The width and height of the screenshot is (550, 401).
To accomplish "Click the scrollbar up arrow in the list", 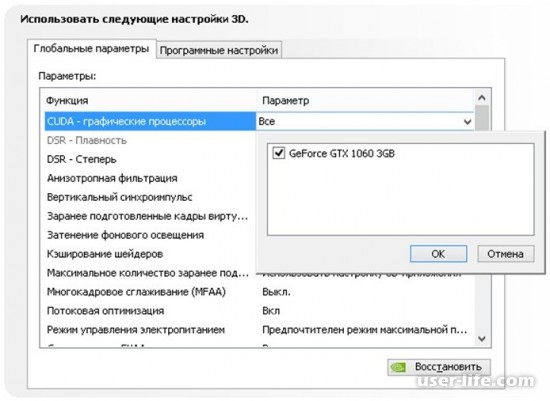I will pos(482,98).
